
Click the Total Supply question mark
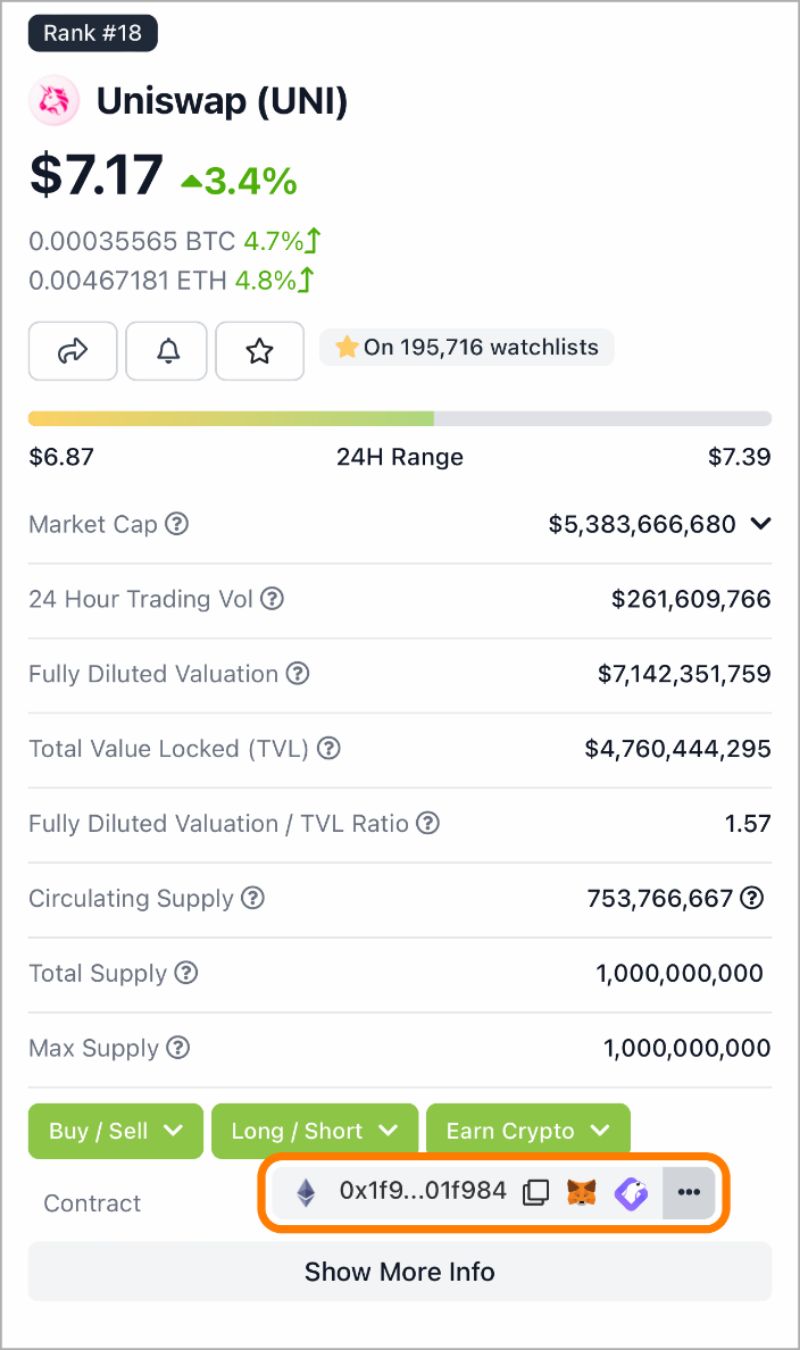pyautogui.click(x=188, y=974)
